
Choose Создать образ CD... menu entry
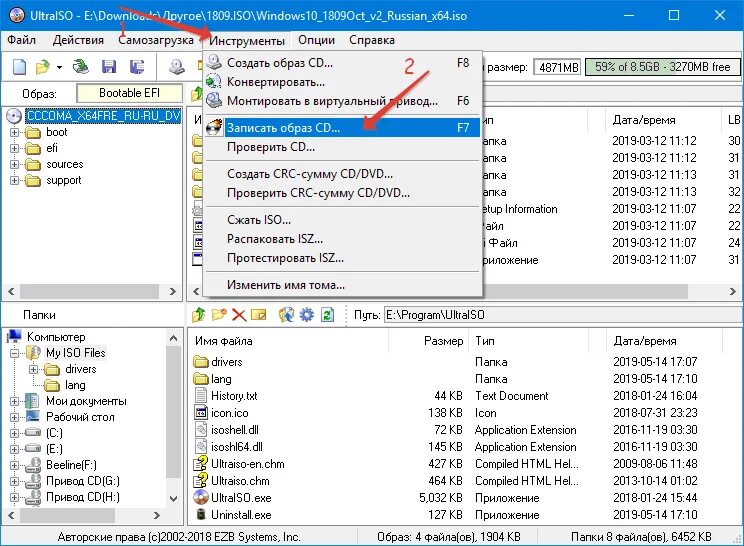click(343, 63)
